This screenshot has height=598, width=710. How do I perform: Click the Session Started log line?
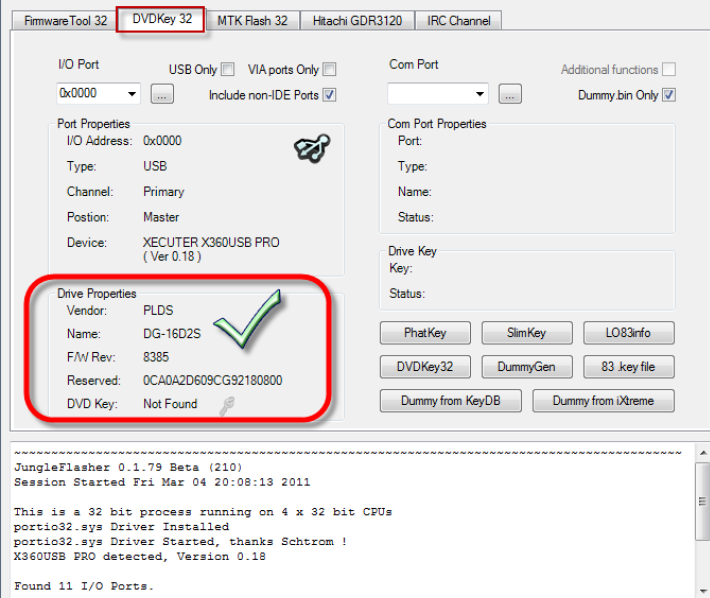[x=162, y=482]
